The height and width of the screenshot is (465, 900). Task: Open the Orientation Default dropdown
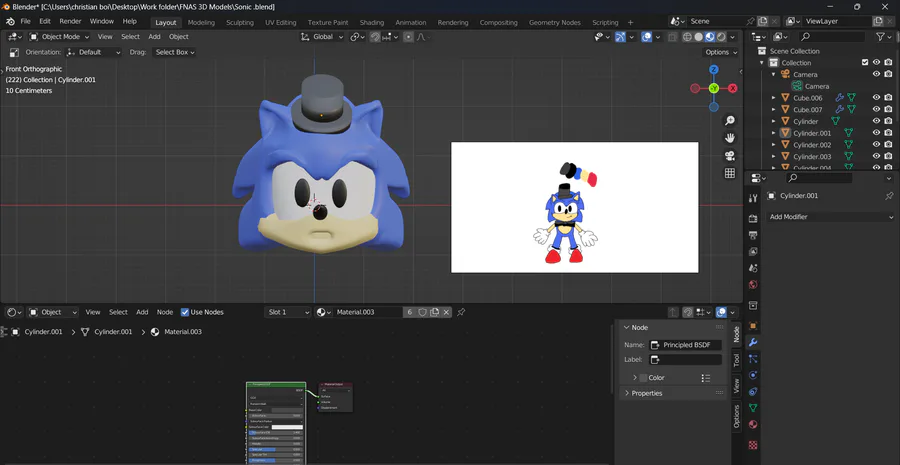coord(94,52)
